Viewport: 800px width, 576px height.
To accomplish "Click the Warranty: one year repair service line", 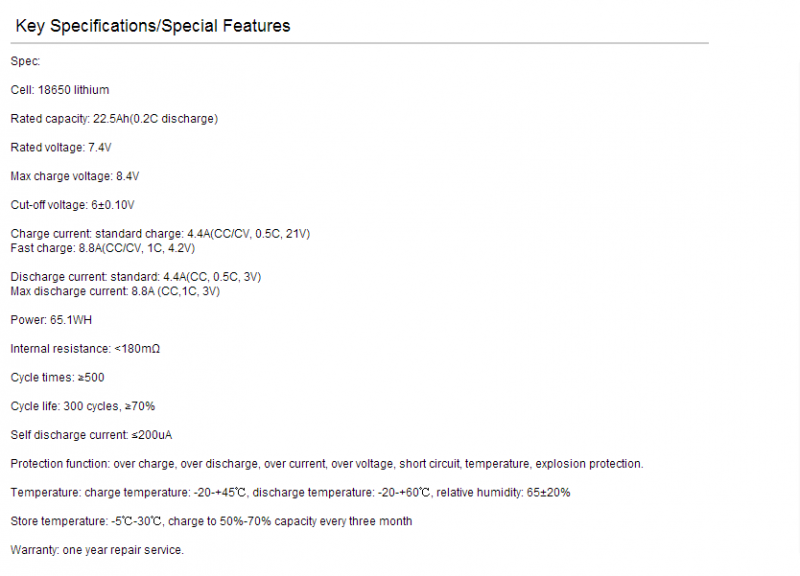I will click(97, 550).
